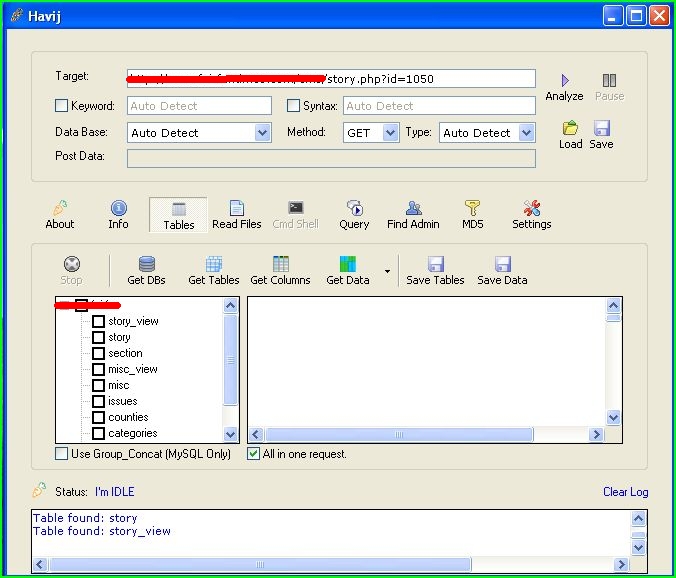The width and height of the screenshot is (676, 578).
Task: Click log horizontal scroll right arrow
Action: (x=621, y=564)
